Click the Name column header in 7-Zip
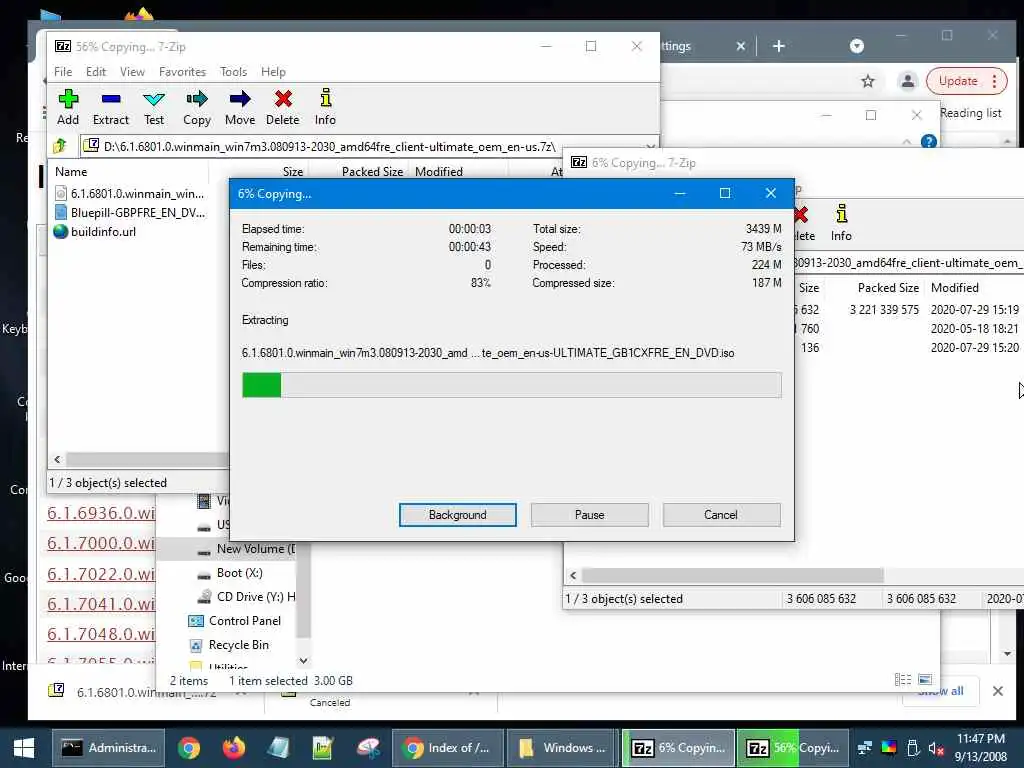Screen dimensions: 1024x768 tap(71, 172)
